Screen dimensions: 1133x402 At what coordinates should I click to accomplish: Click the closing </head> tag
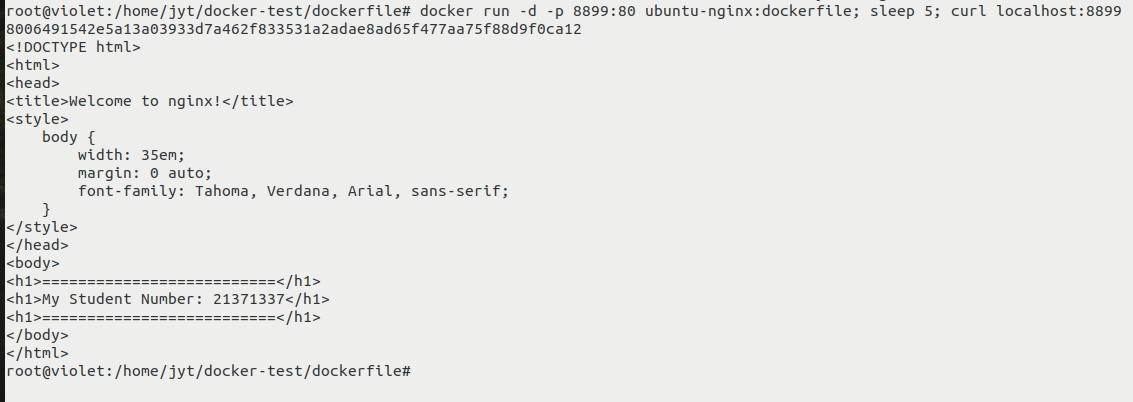[x=37, y=245]
